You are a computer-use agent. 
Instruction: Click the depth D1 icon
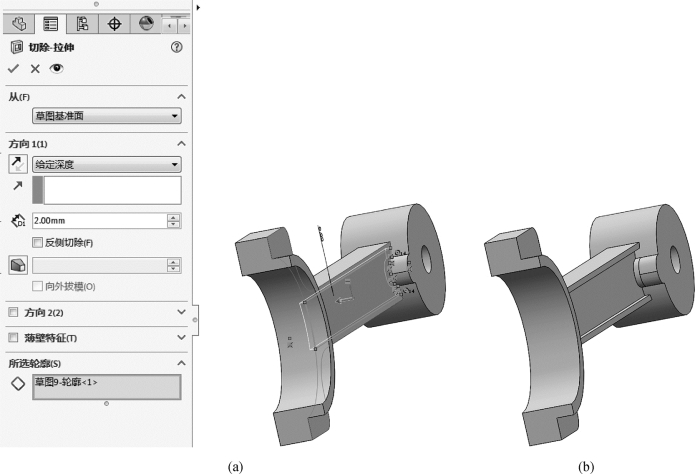point(18,220)
